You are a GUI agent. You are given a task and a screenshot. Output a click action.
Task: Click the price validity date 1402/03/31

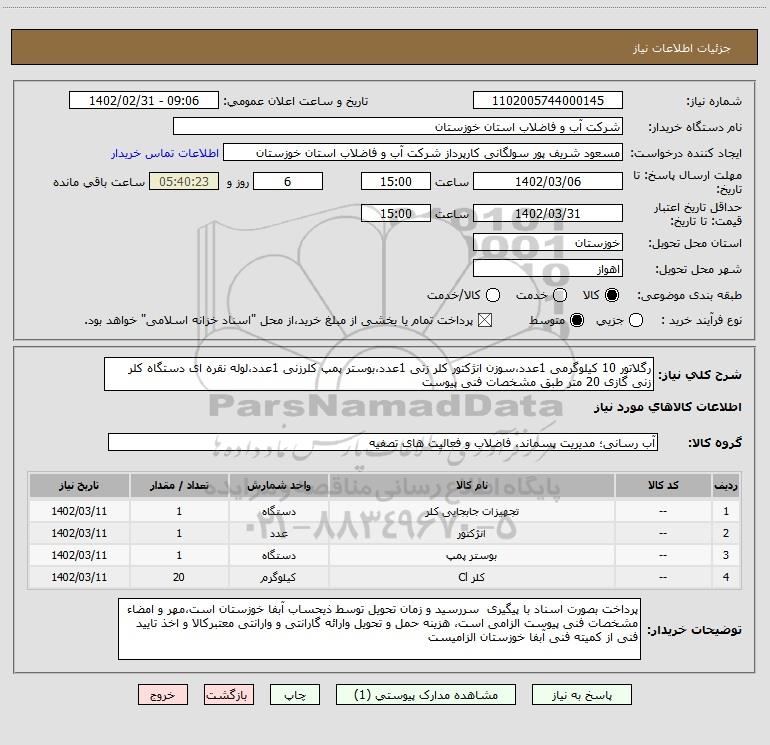548,213
